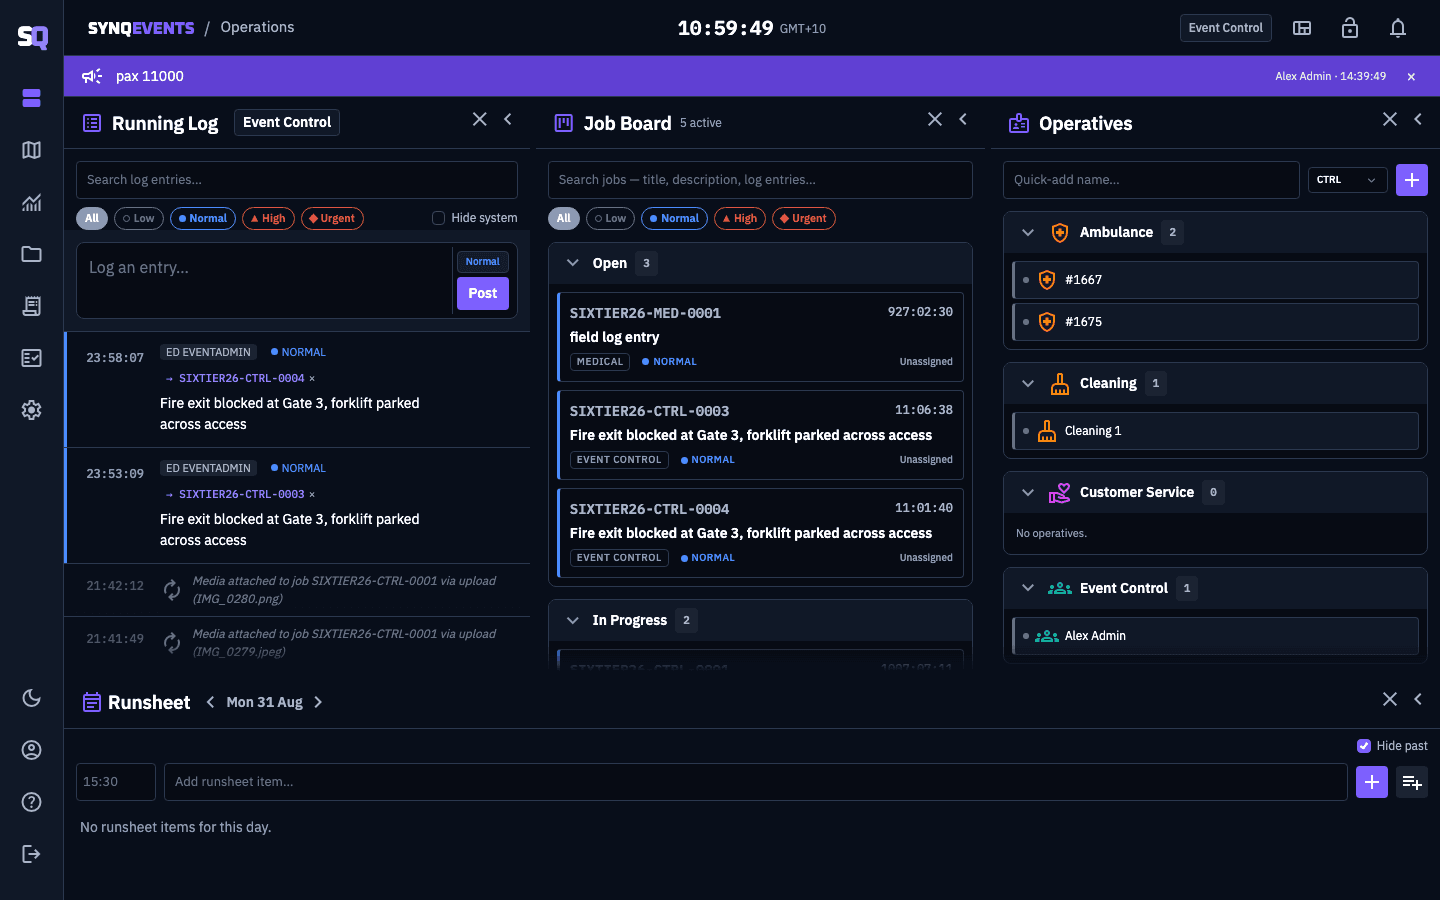The image size is (1440, 900).
Task: Select Normal filter in Running Log
Action: coord(203,218)
